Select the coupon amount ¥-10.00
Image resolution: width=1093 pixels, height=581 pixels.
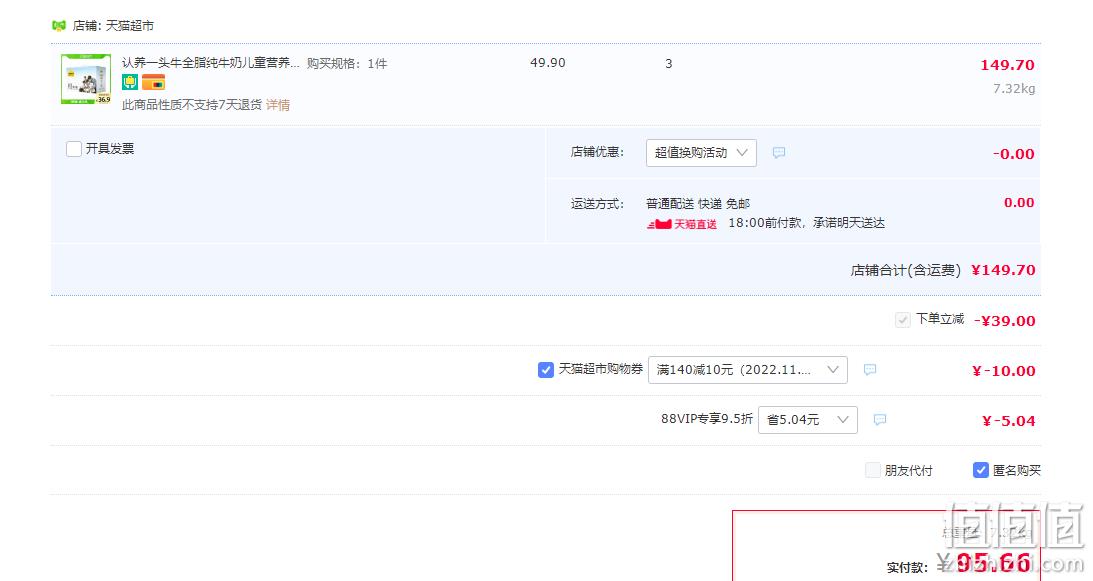(x=1004, y=371)
